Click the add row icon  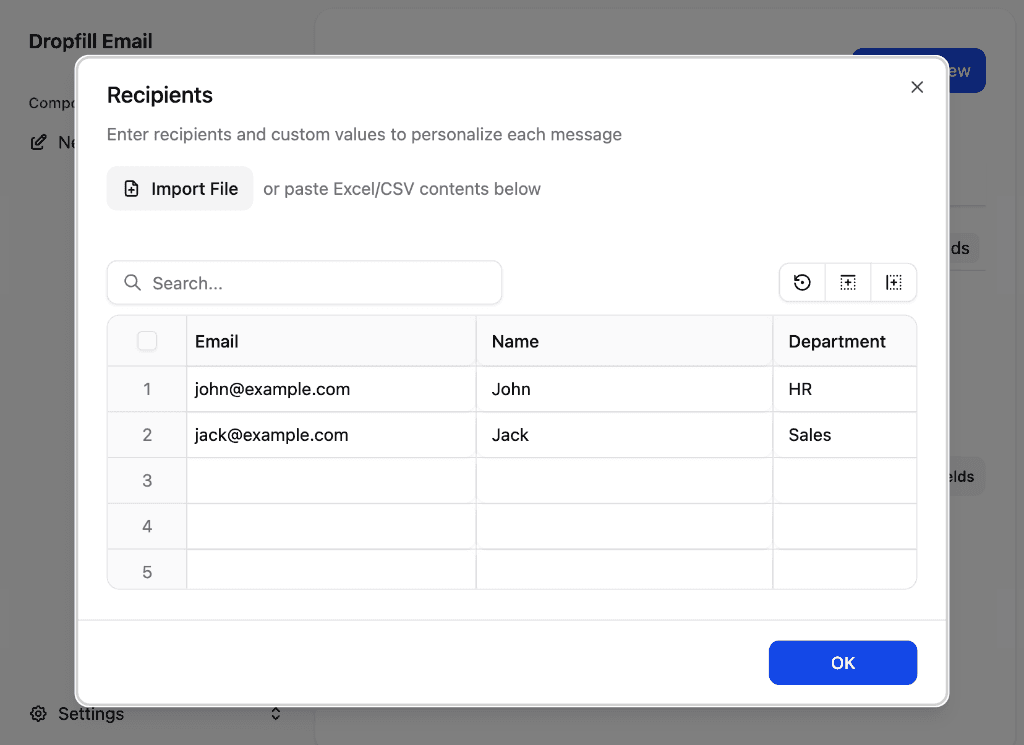(848, 283)
